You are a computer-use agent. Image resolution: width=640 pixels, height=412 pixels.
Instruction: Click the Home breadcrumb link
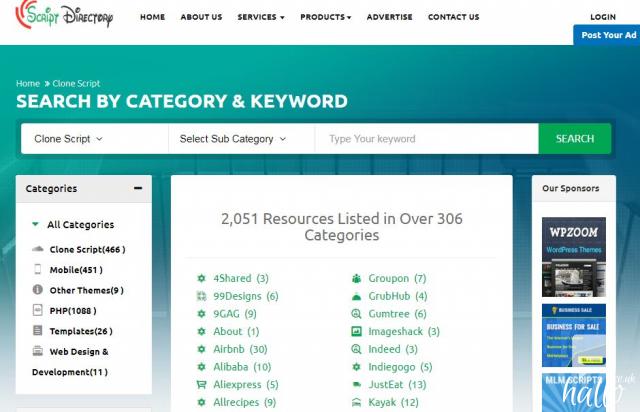click(28, 84)
